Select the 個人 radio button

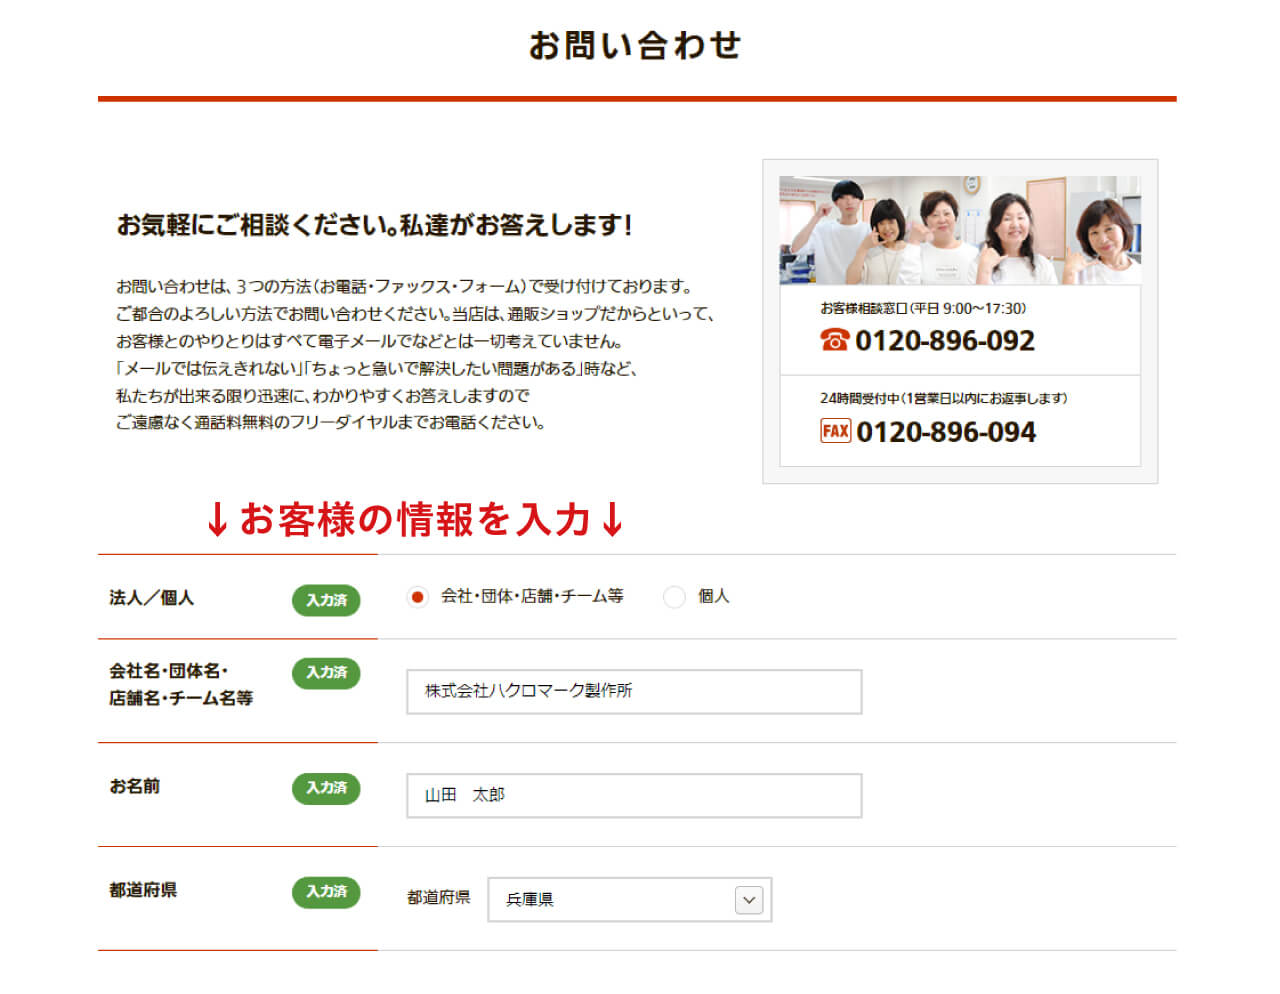[x=674, y=596]
